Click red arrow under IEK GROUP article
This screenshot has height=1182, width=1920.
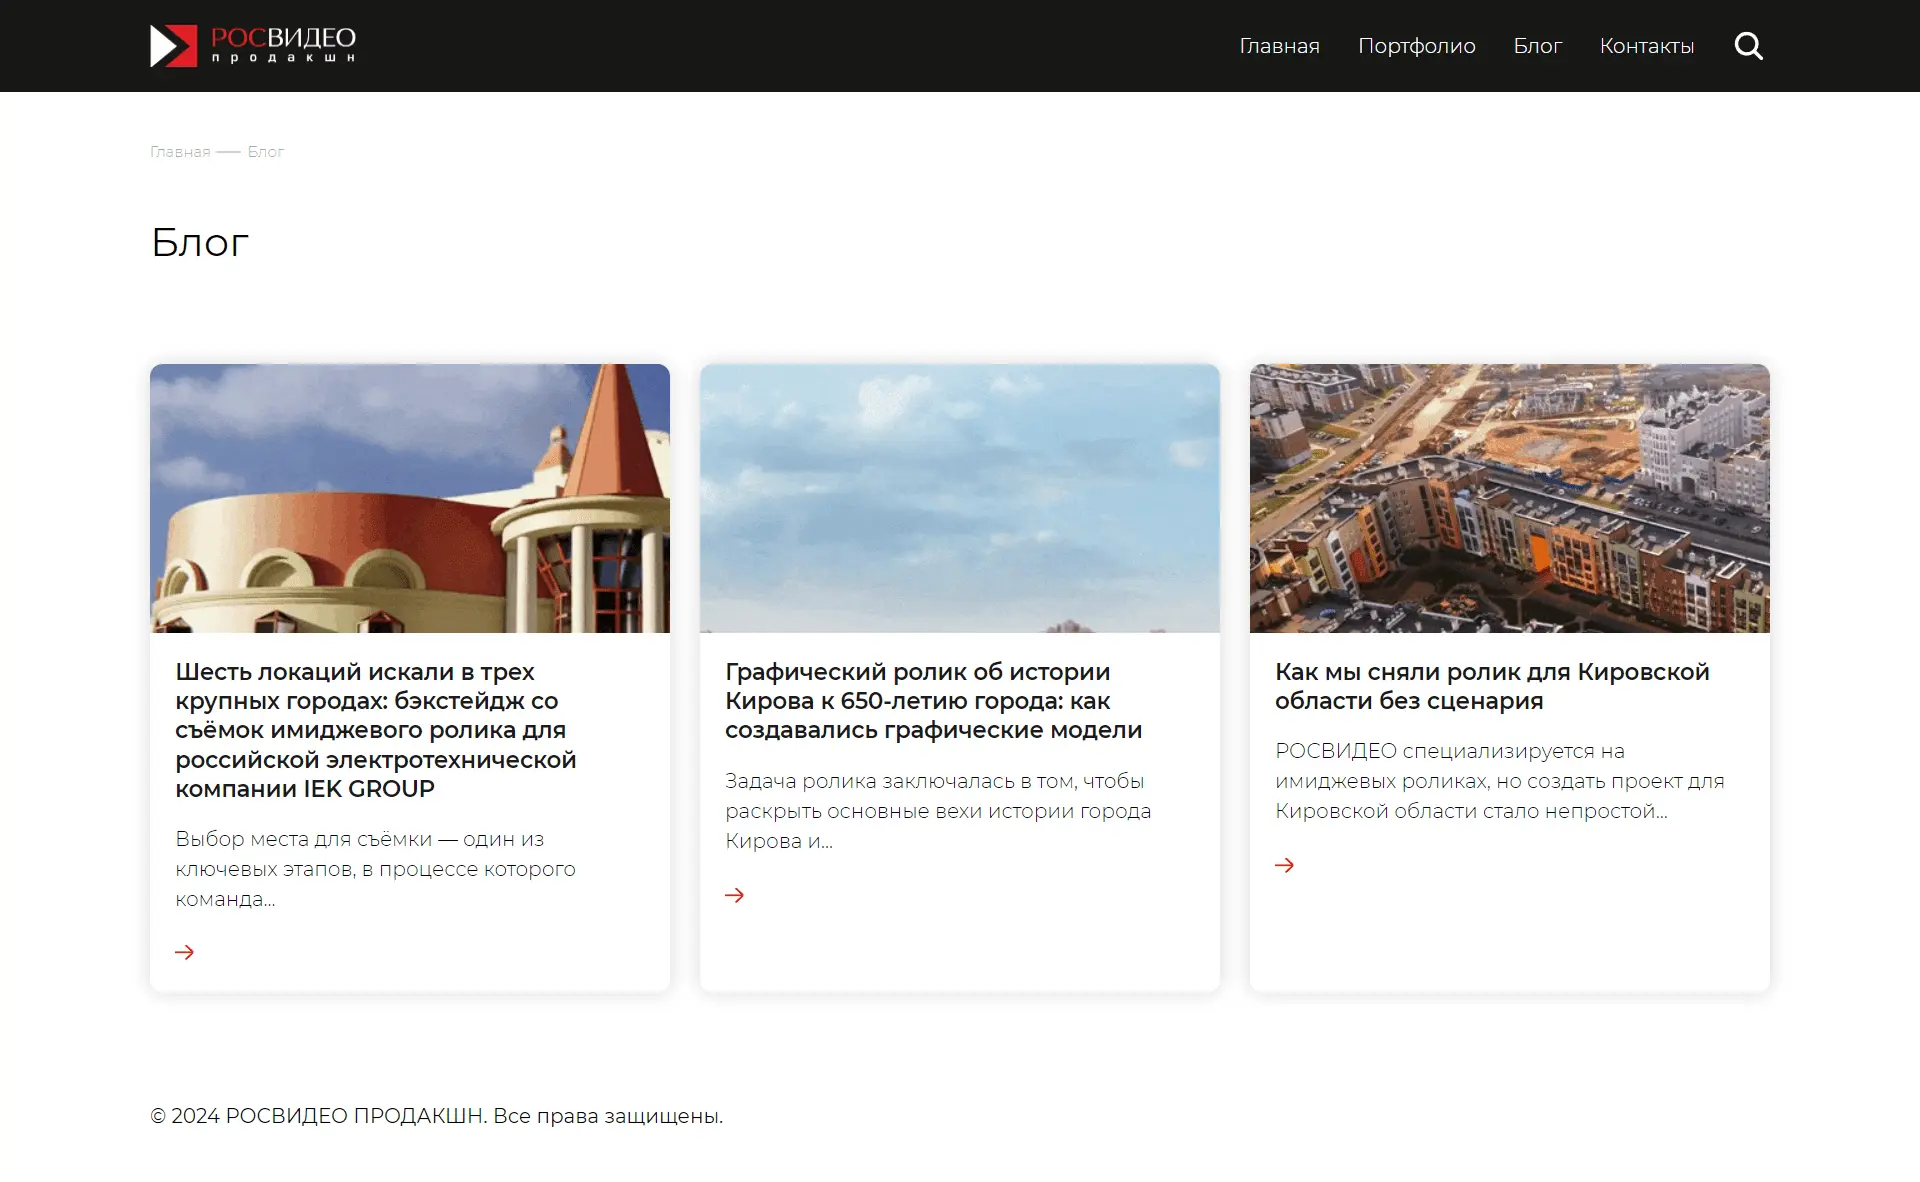coord(185,952)
